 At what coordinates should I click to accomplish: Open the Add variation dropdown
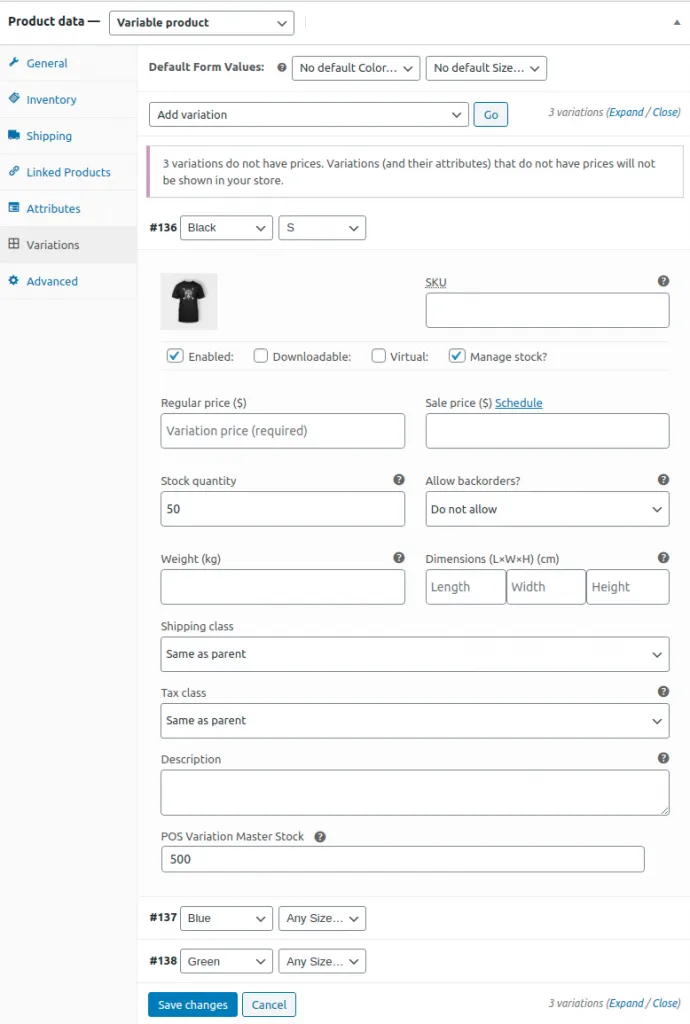coord(308,115)
